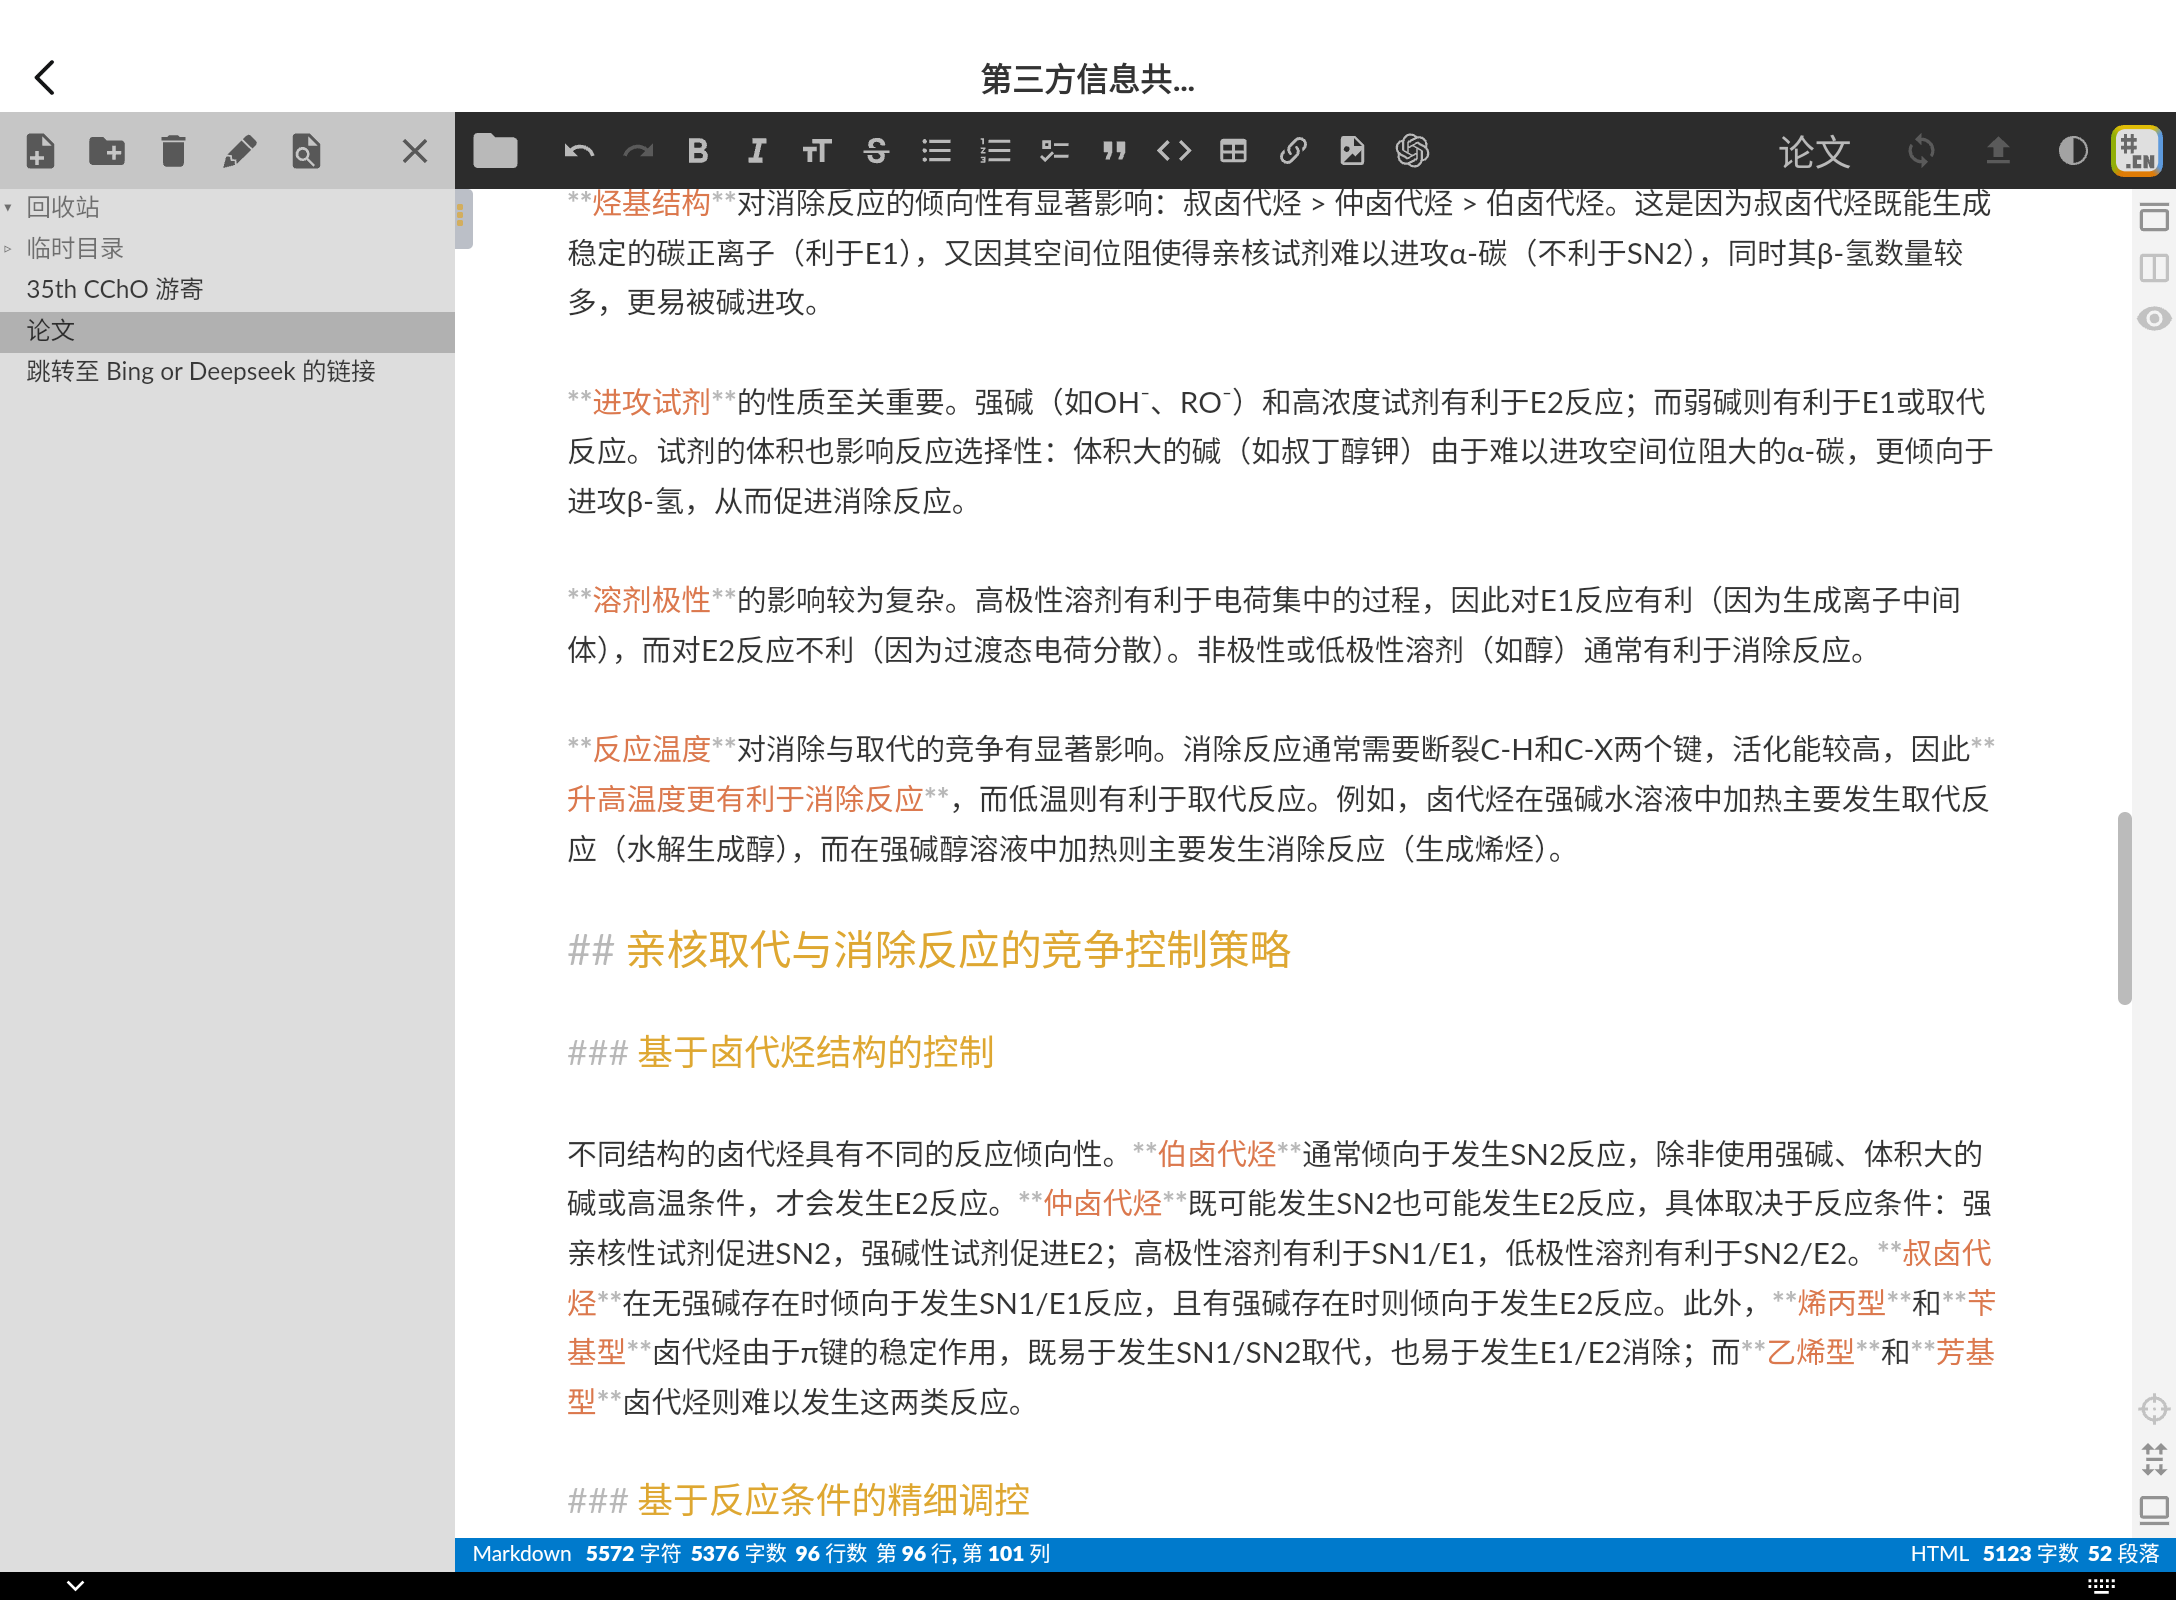
Task: Switch to side-by-side split view icon
Action: (2154, 268)
